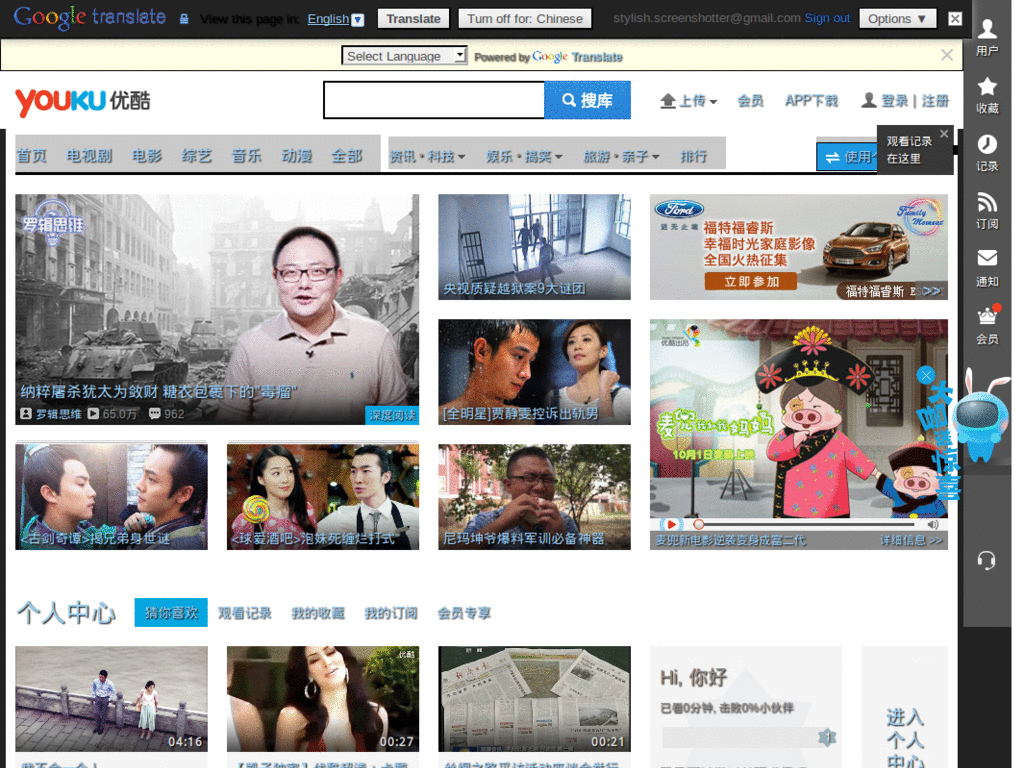Click the lock icon in translate bar
This screenshot has width=1024, height=768.
point(184,19)
